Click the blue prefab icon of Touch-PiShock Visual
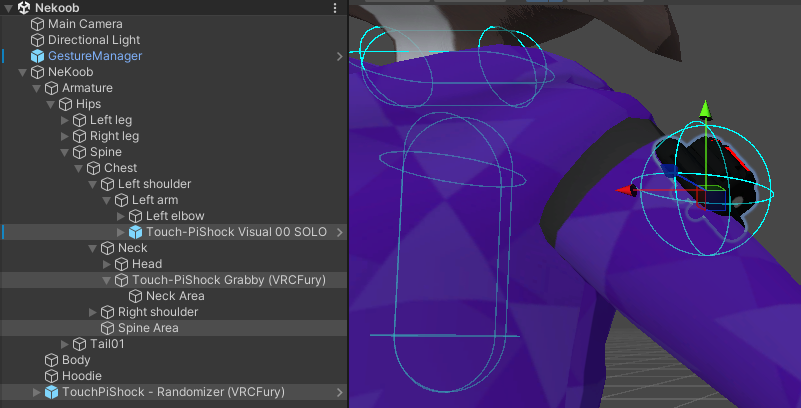The height and width of the screenshot is (408, 801). click(x=135, y=232)
